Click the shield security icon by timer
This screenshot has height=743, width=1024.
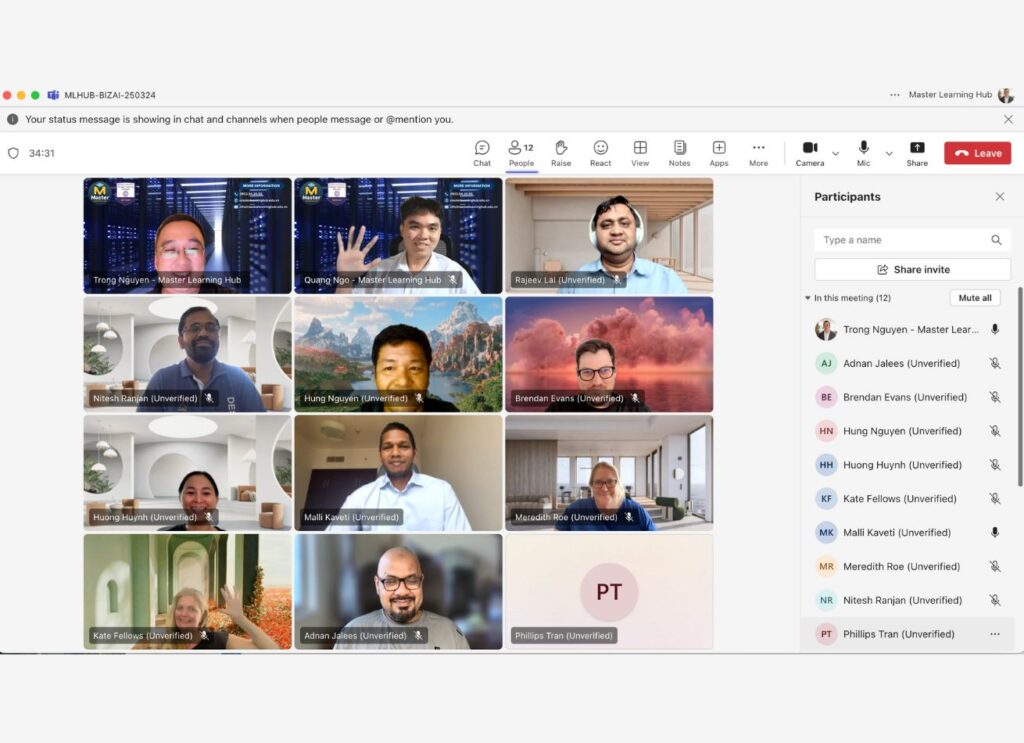[x=13, y=153]
